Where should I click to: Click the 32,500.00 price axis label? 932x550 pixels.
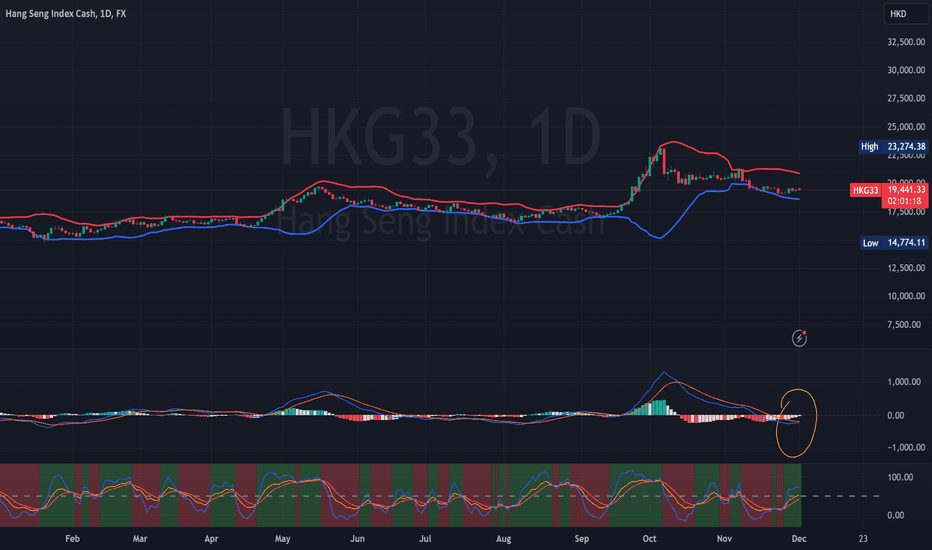point(906,42)
